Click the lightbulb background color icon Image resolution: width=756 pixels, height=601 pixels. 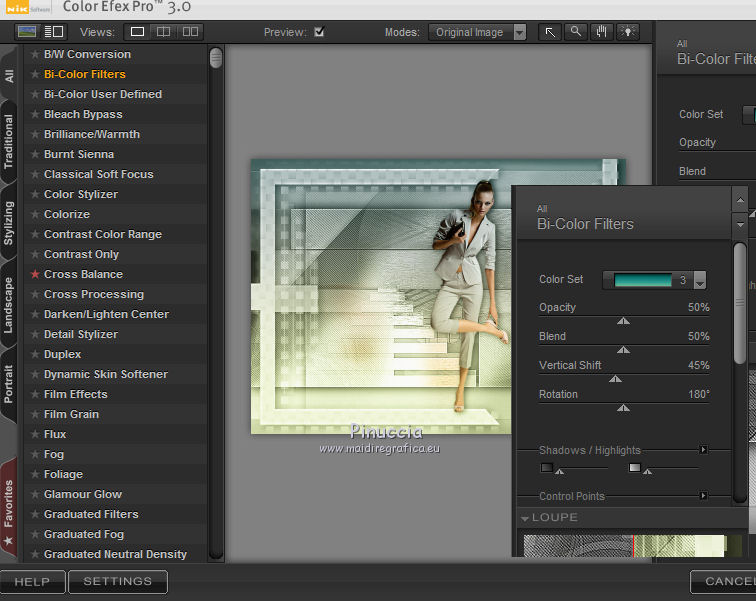pyautogui.click(x=628, y=32)
